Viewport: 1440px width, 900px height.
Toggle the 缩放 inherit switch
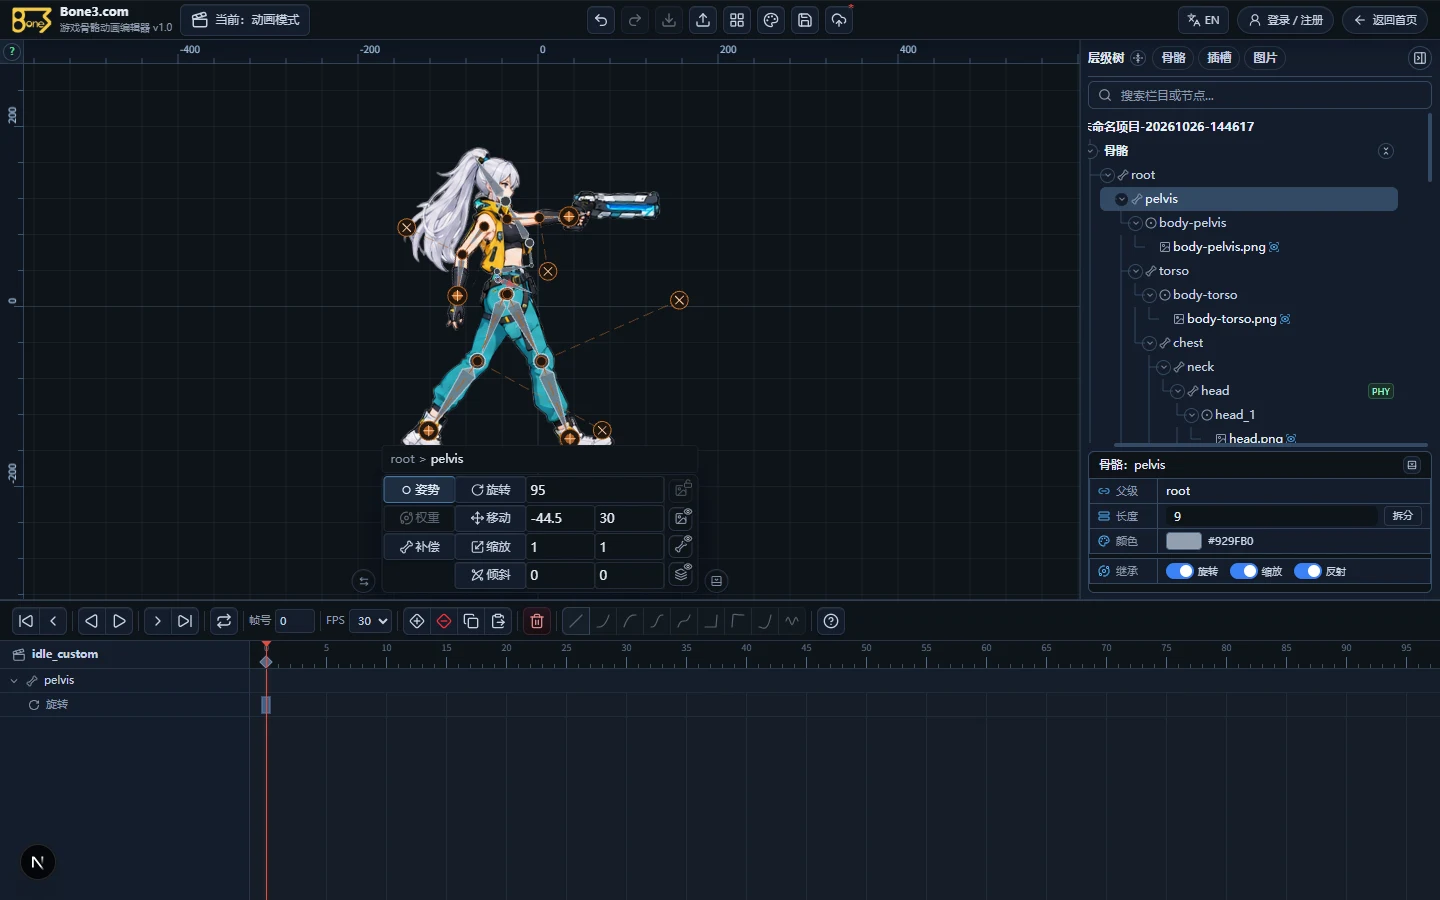1244,571
